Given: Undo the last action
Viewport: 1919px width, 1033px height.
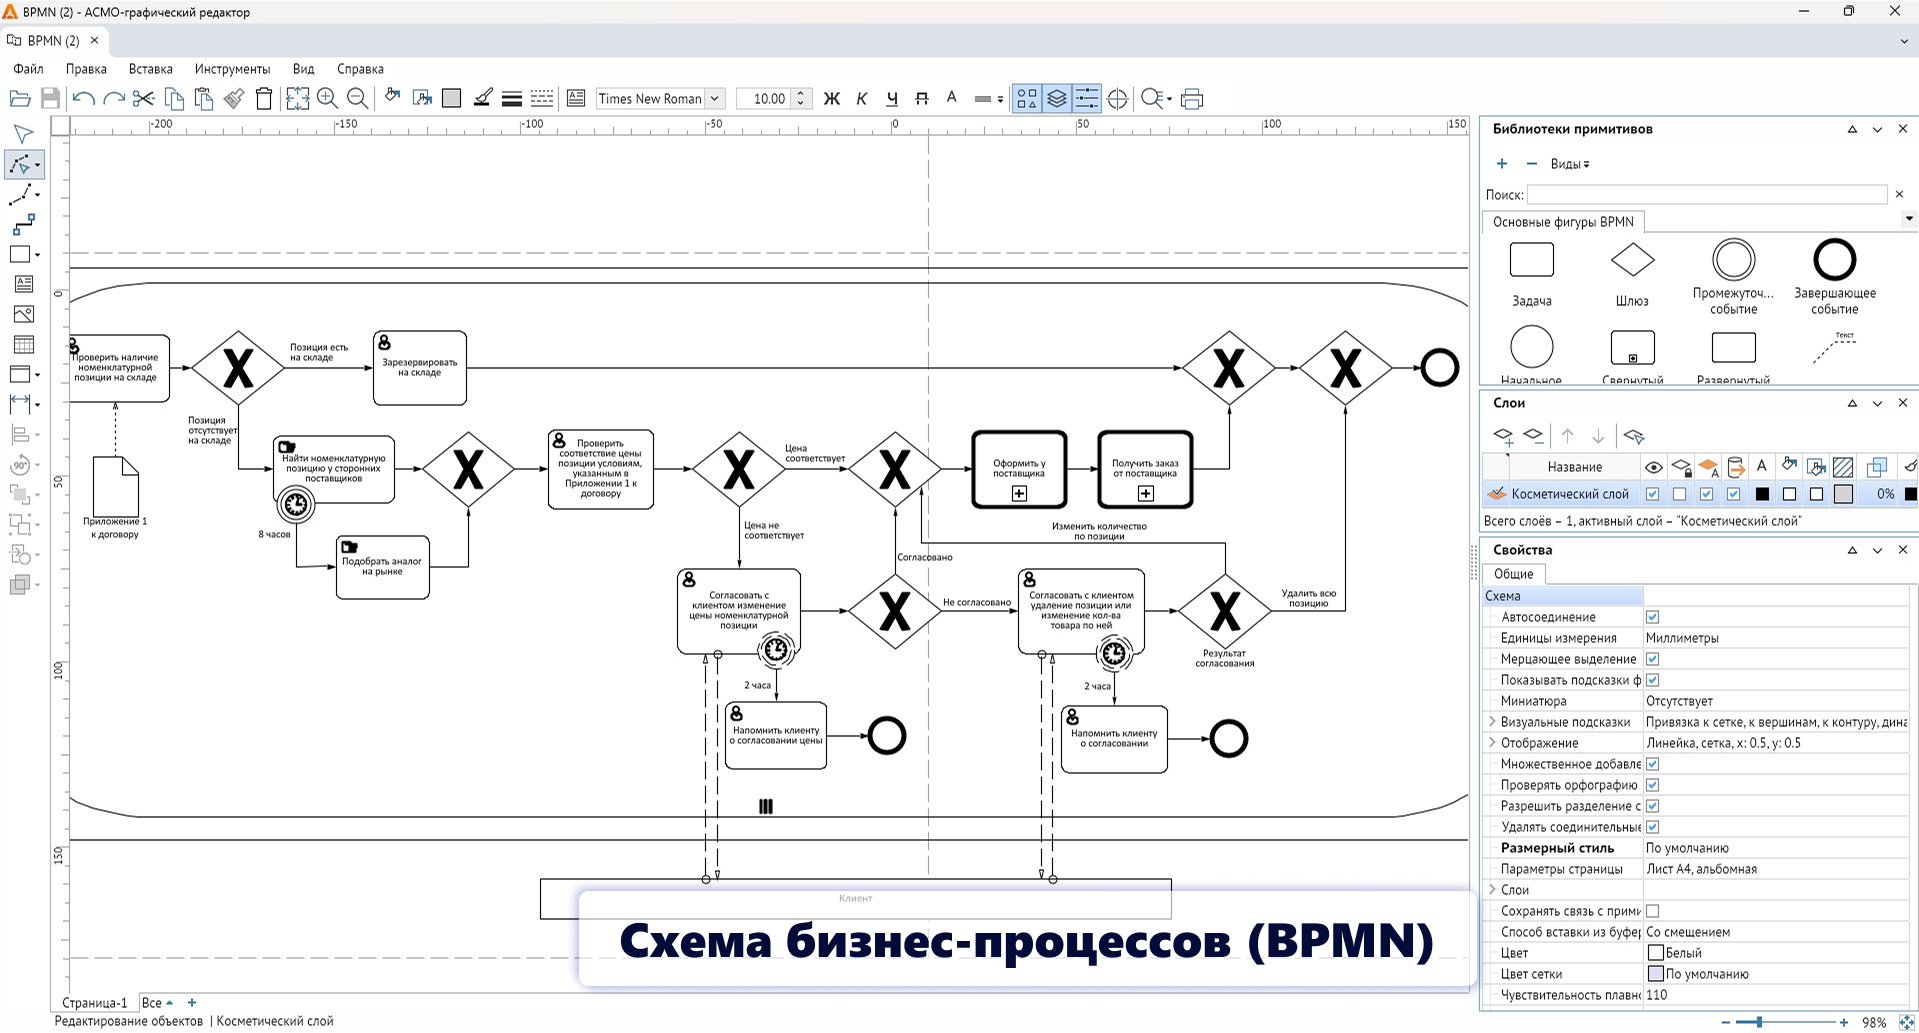Looking at the screenshot, I should point(84,98).
